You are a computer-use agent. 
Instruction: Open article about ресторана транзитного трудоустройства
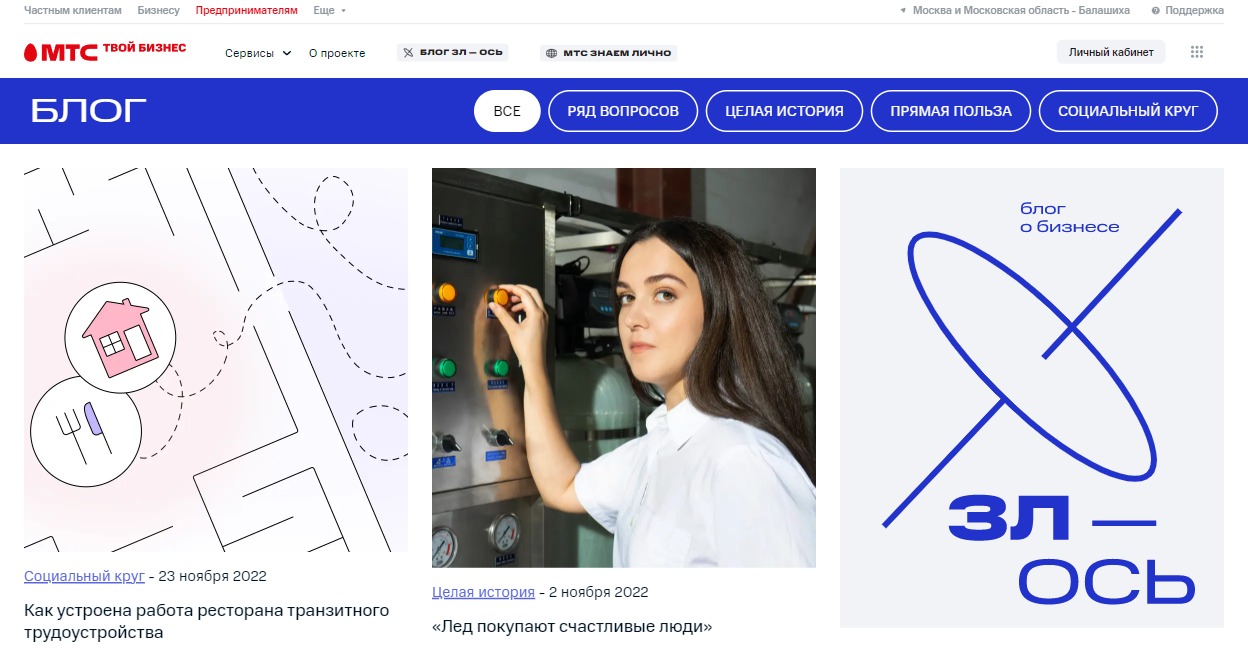206,621
